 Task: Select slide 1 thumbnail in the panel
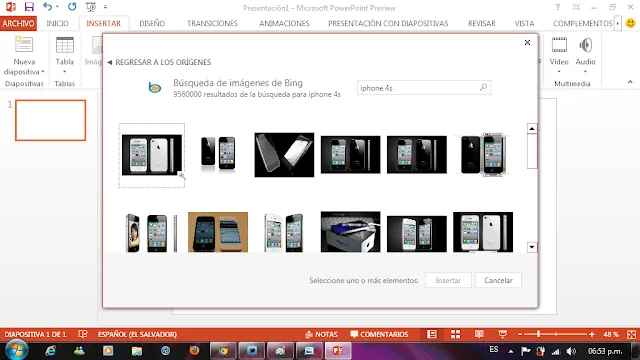51,120
